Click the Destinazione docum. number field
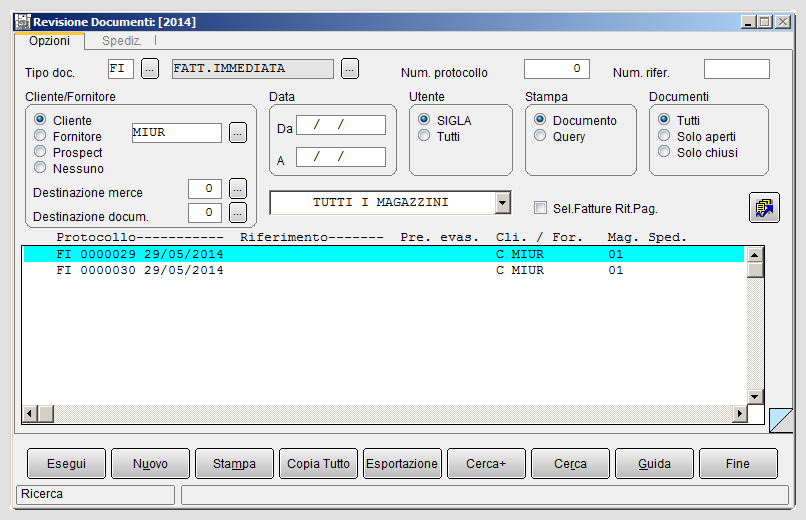Screen dimensions: 806x520 tap(205, 213)
